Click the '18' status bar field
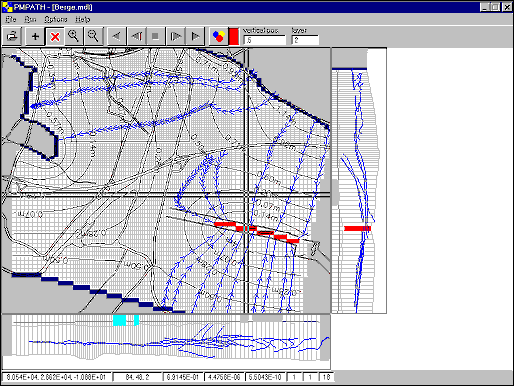The height and width of the screenshot is (386, 514). pyautogui.click(x=326, y=377)
